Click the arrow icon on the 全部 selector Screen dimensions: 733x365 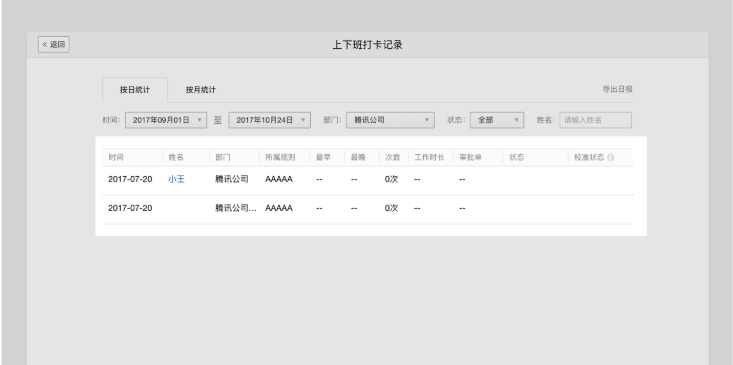point(517,120)
